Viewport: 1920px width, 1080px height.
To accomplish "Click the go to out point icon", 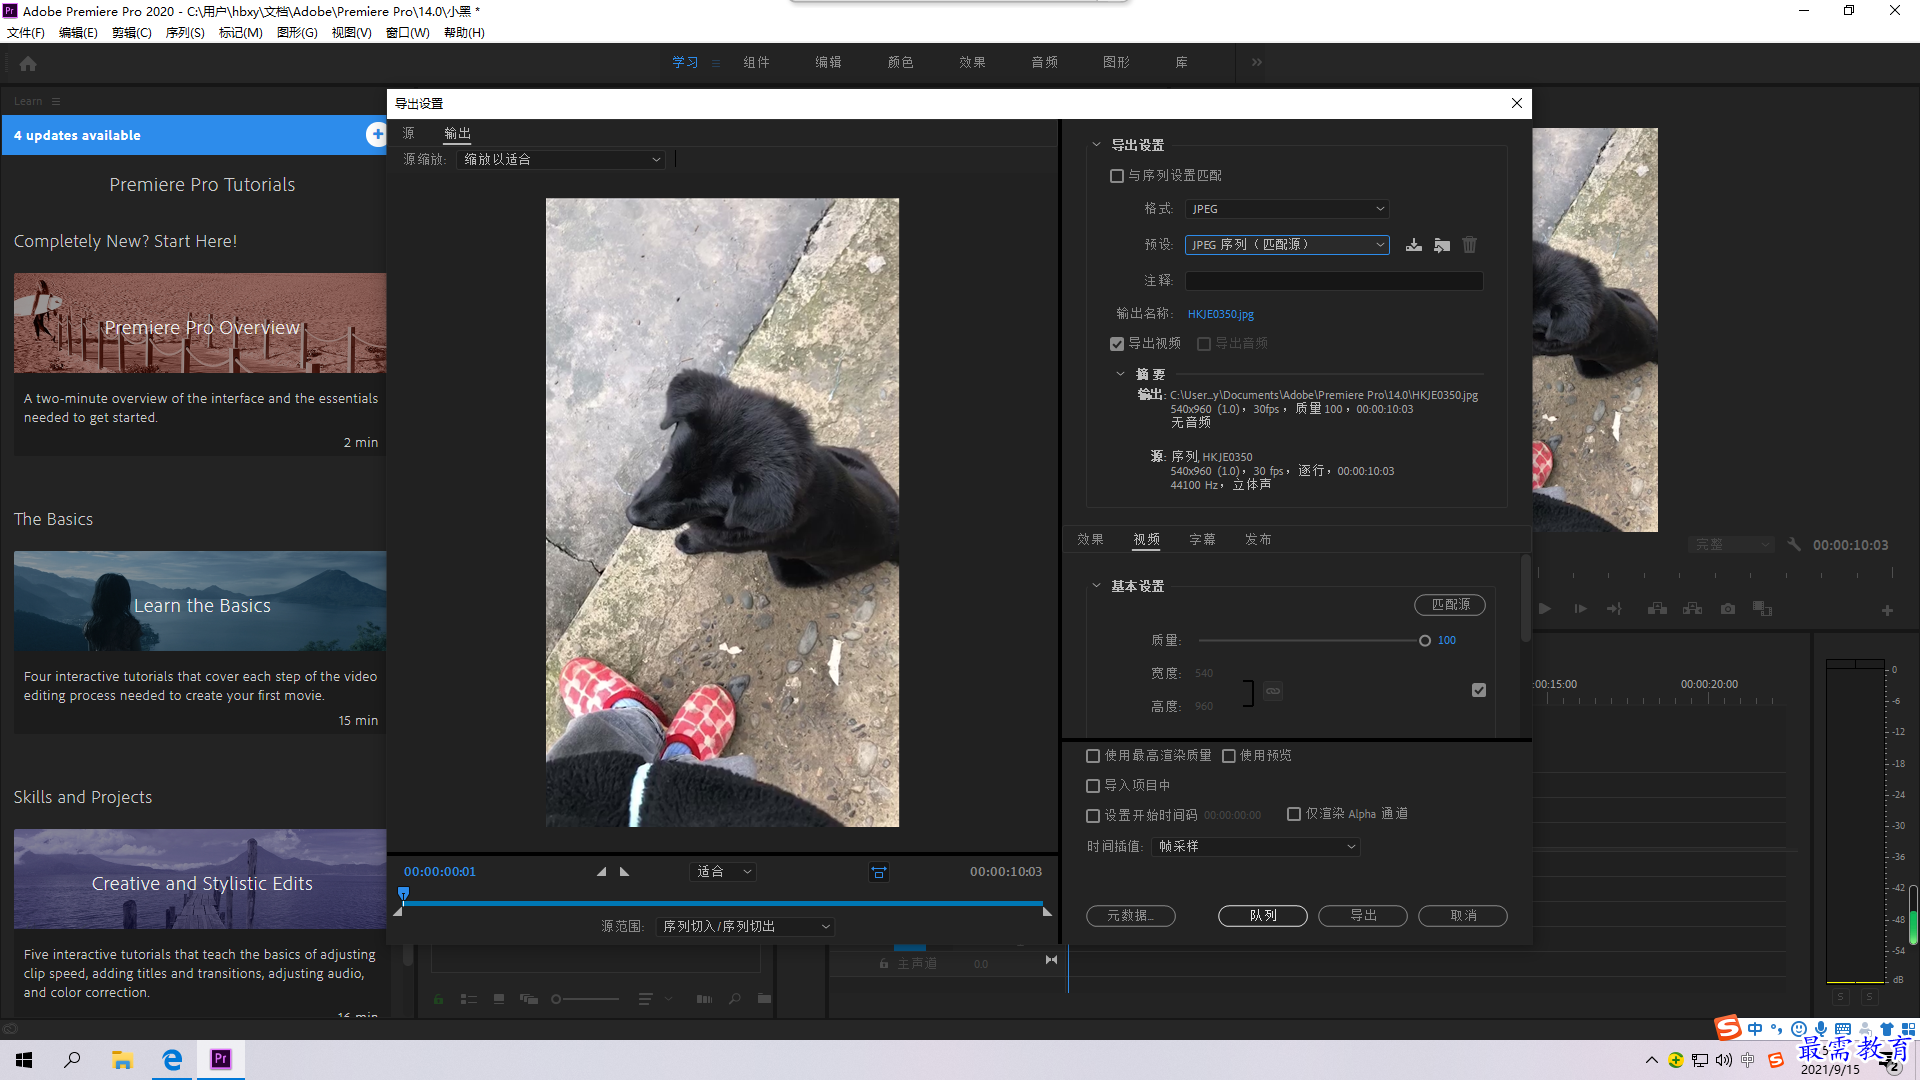I will (x=1614, y=609).
